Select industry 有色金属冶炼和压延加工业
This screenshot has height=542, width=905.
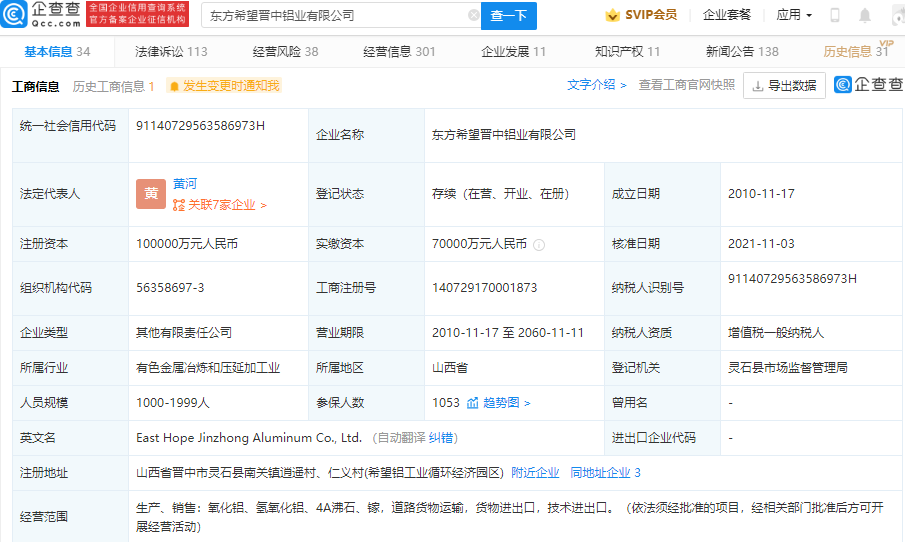click(208, 368)
